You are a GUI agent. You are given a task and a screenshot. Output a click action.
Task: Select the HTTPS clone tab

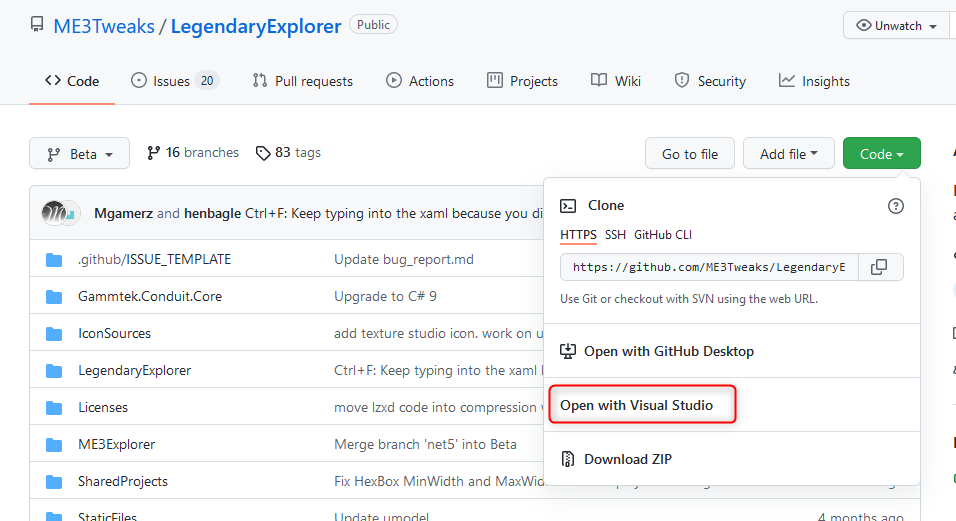[x=578, y=235]
